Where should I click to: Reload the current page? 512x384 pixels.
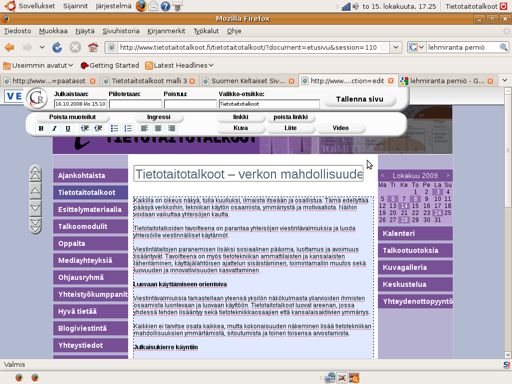pos(57,48)
